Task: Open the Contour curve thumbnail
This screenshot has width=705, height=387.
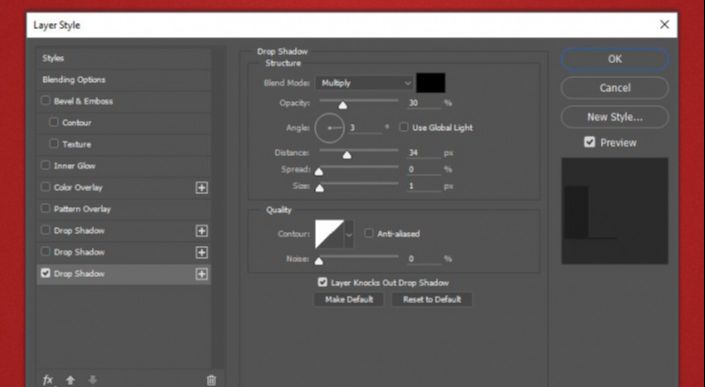Action: [330, 234]
